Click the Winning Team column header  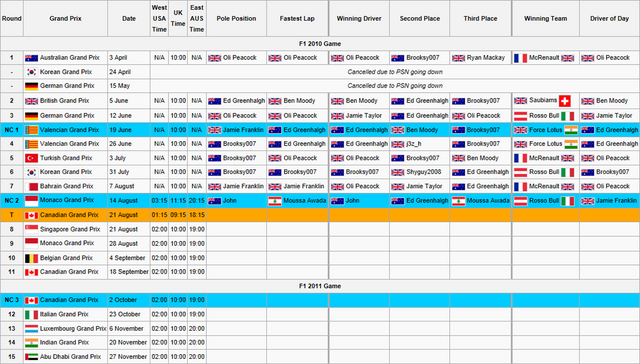pyautogui.click(x=546, y=18)
